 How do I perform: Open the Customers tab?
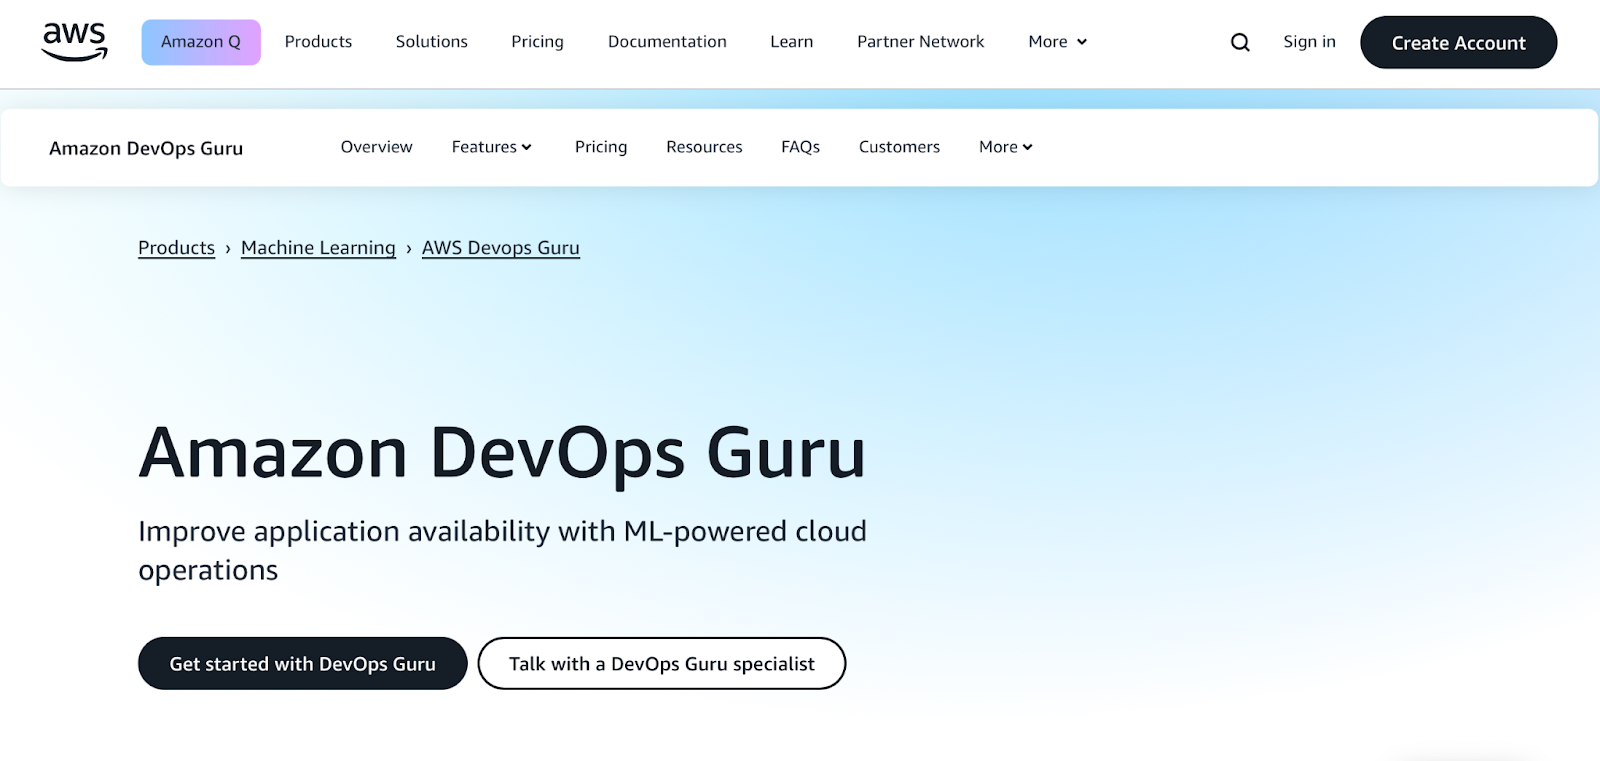coord(899,147)
